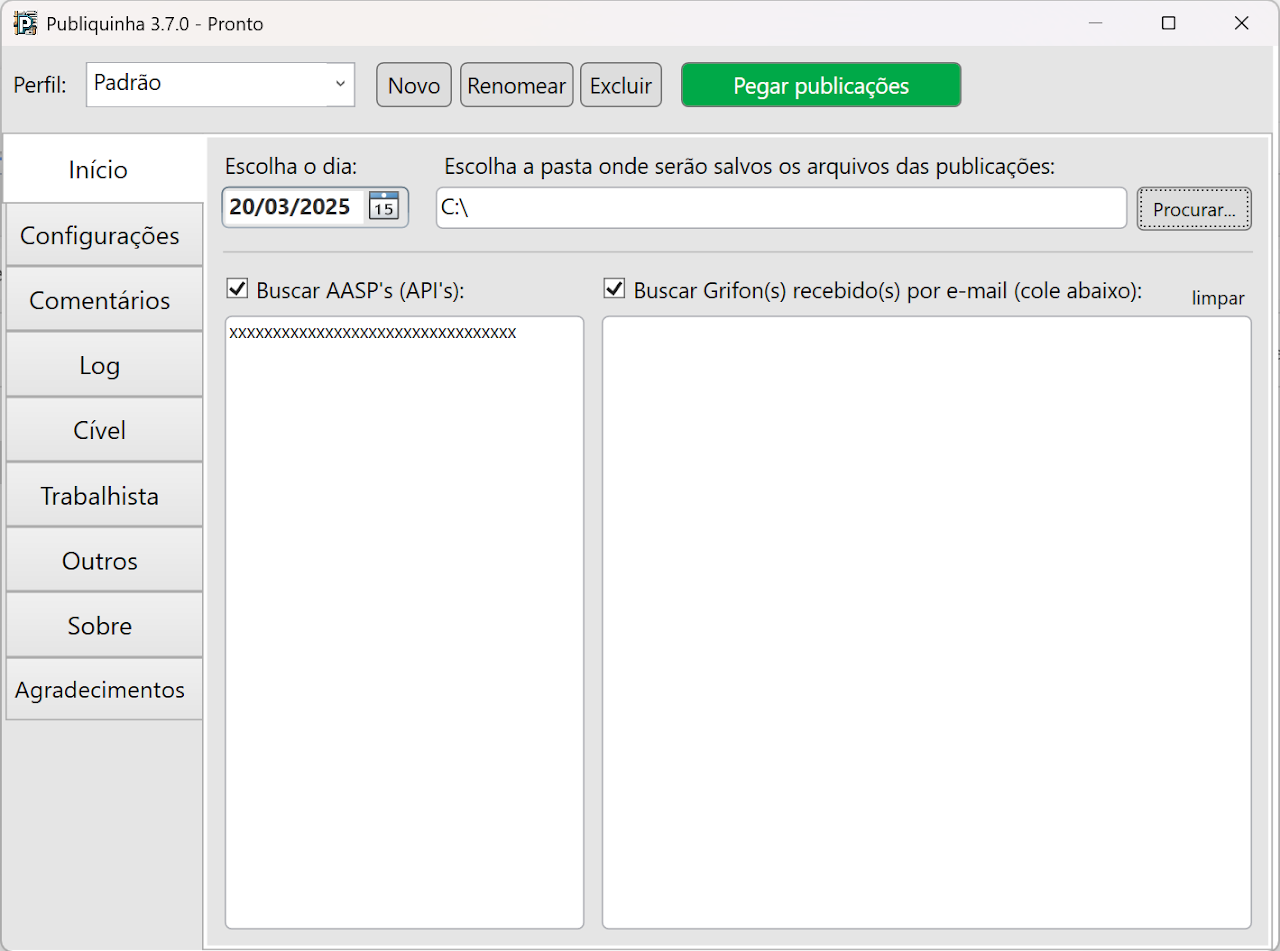Screen dimensions: 1280x951
Task: Create a new profile with Novo
Action: tap(413, 84)
